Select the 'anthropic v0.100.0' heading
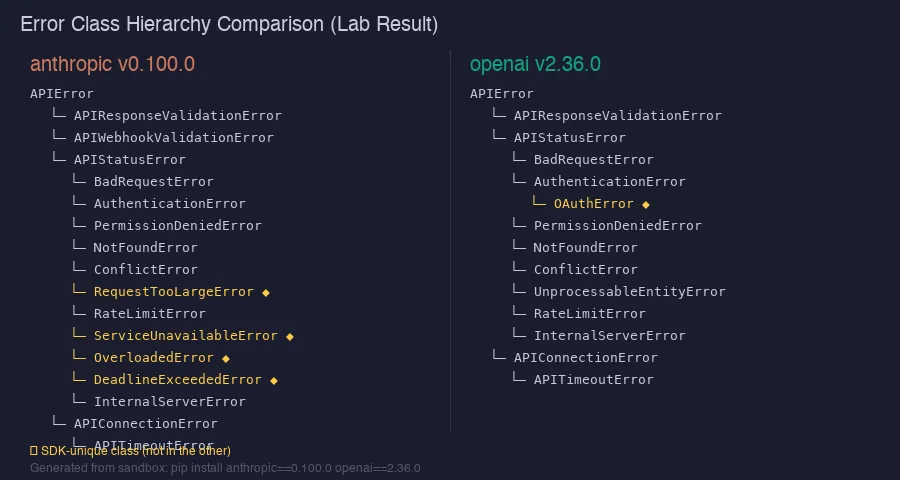The width and height of the screenshot is (900, 480). (x=112, y=64)
